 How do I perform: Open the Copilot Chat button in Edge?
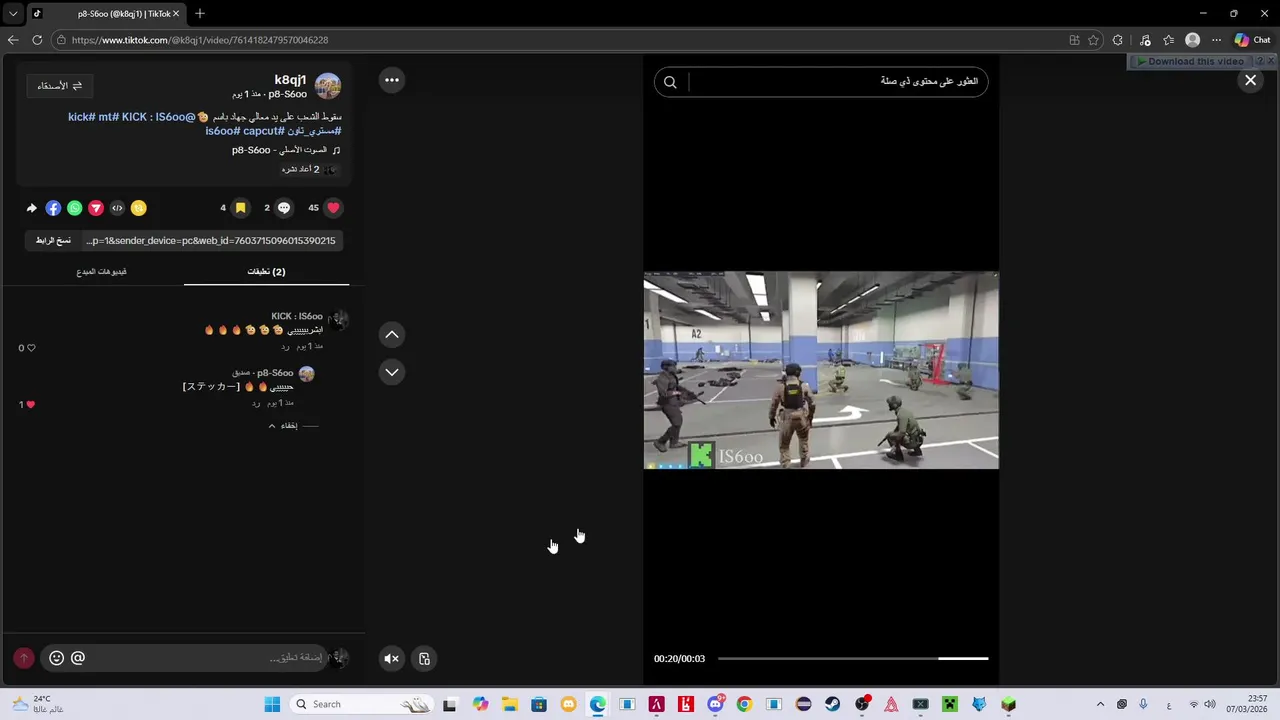[1253, 40]
